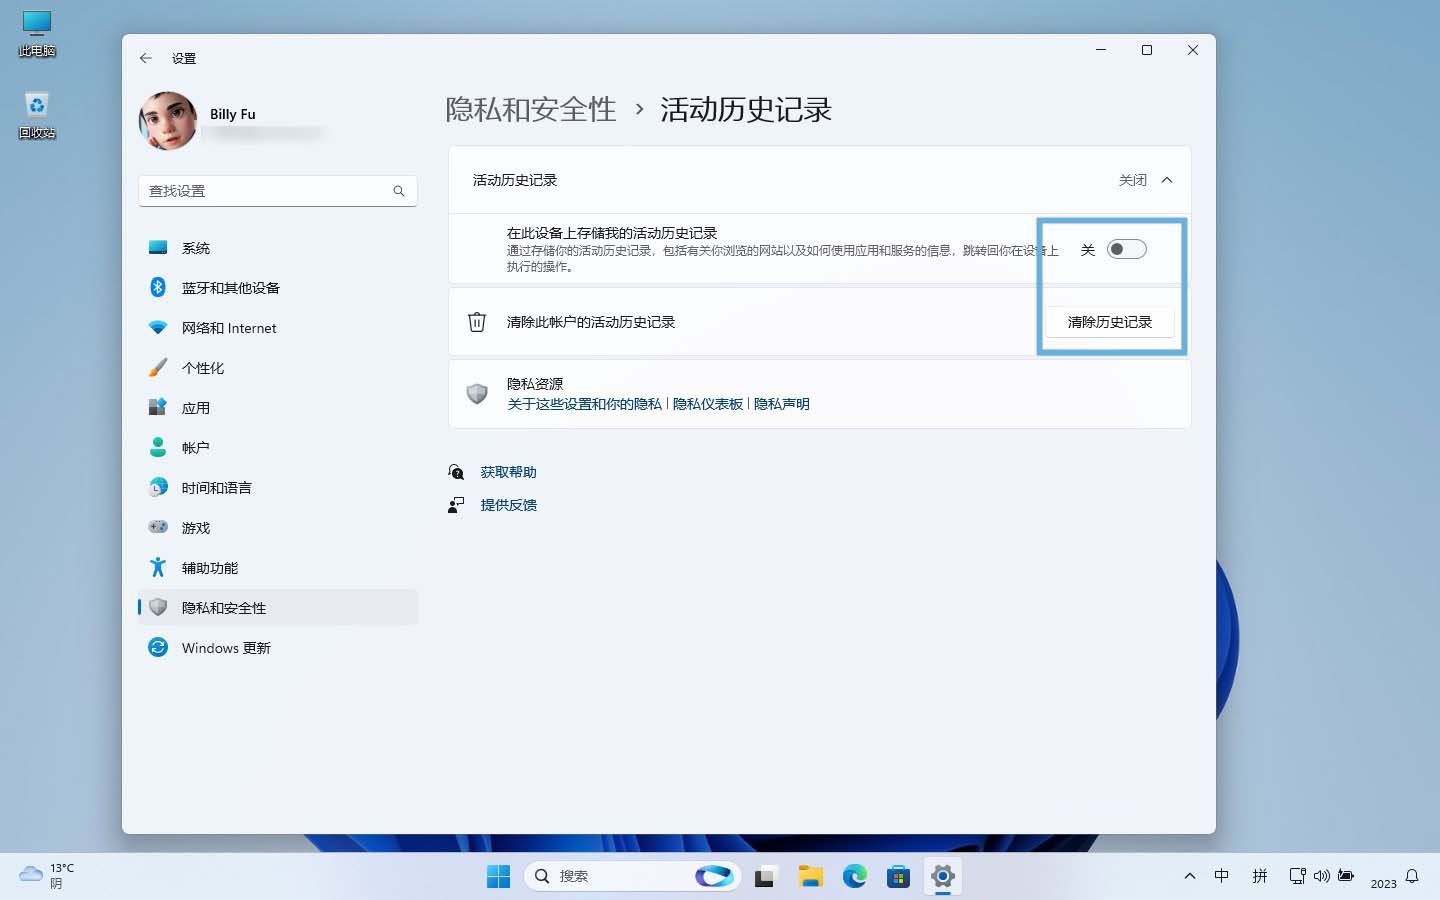
Task: Select the 系统 (System) sidebar icon
Action: coord(158,247)
